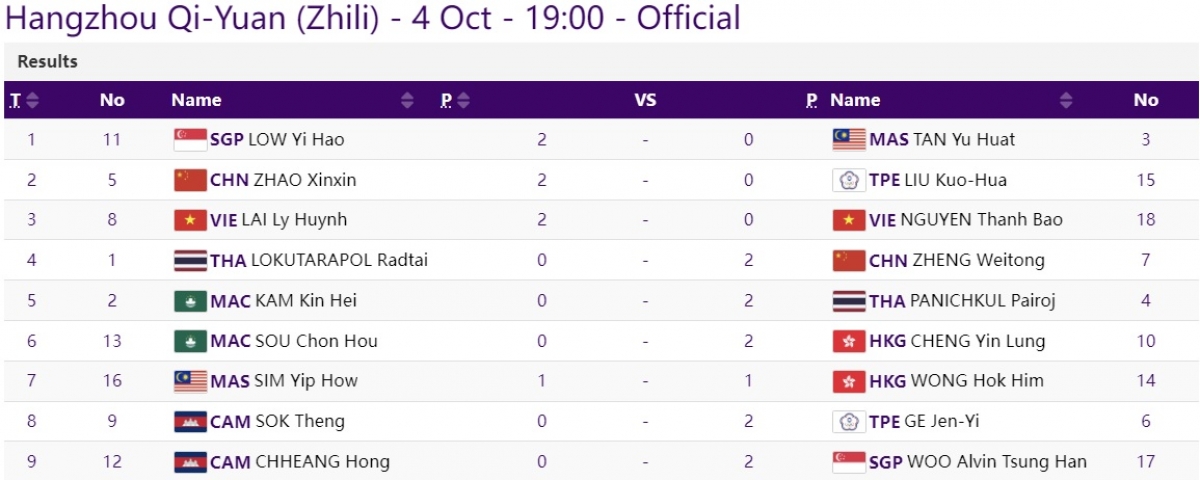Click the Macau flag beside KAM Kin Hei
The image size is (1200, 480).
190,301
